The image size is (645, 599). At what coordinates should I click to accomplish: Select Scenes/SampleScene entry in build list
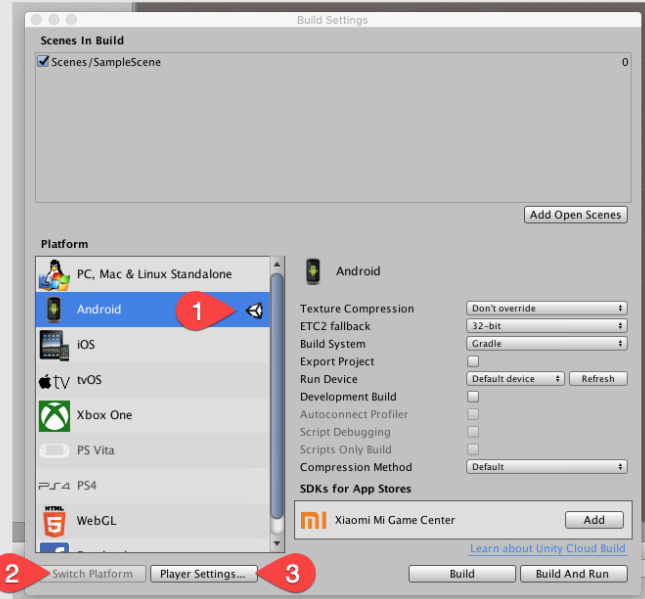pyautogui.click(x=333, y=62)
